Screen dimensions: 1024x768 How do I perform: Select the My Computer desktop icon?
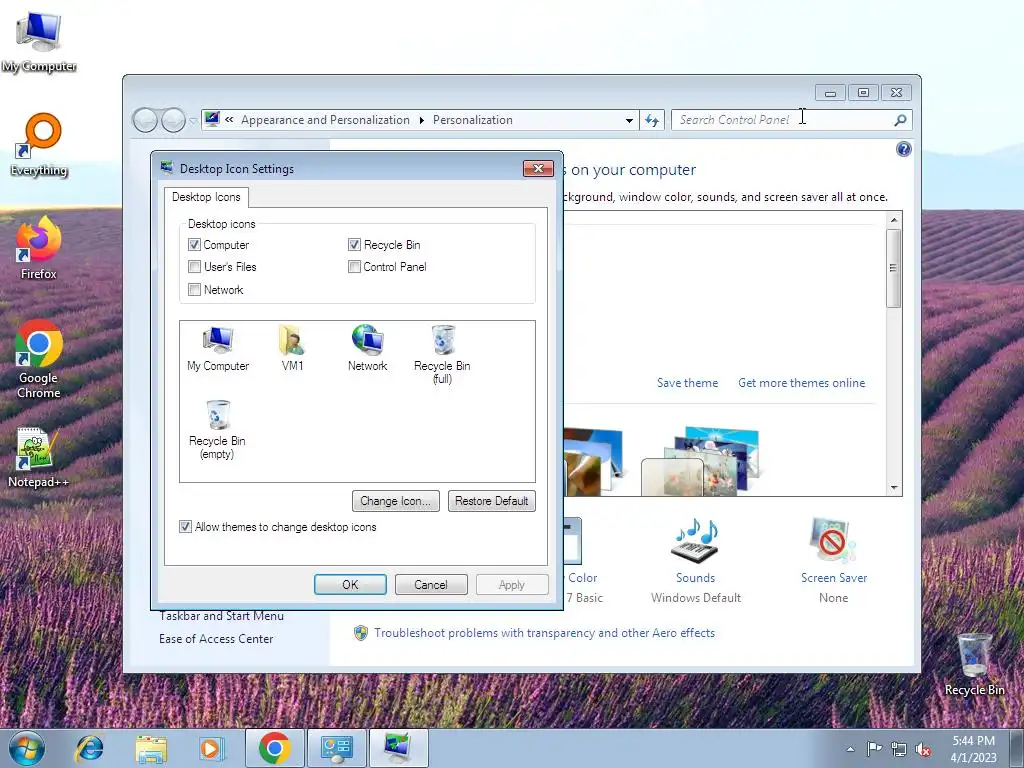pos(39,42)
